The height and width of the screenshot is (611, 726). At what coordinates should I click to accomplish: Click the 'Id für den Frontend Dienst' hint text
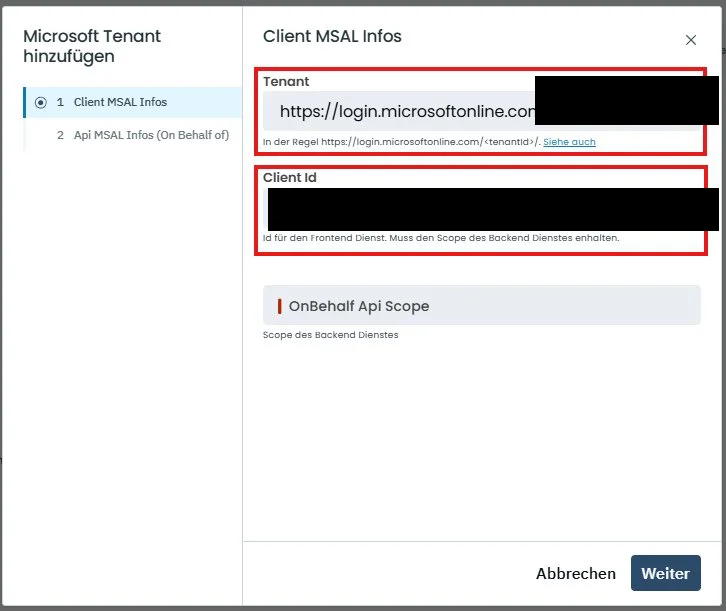[441, 238]
